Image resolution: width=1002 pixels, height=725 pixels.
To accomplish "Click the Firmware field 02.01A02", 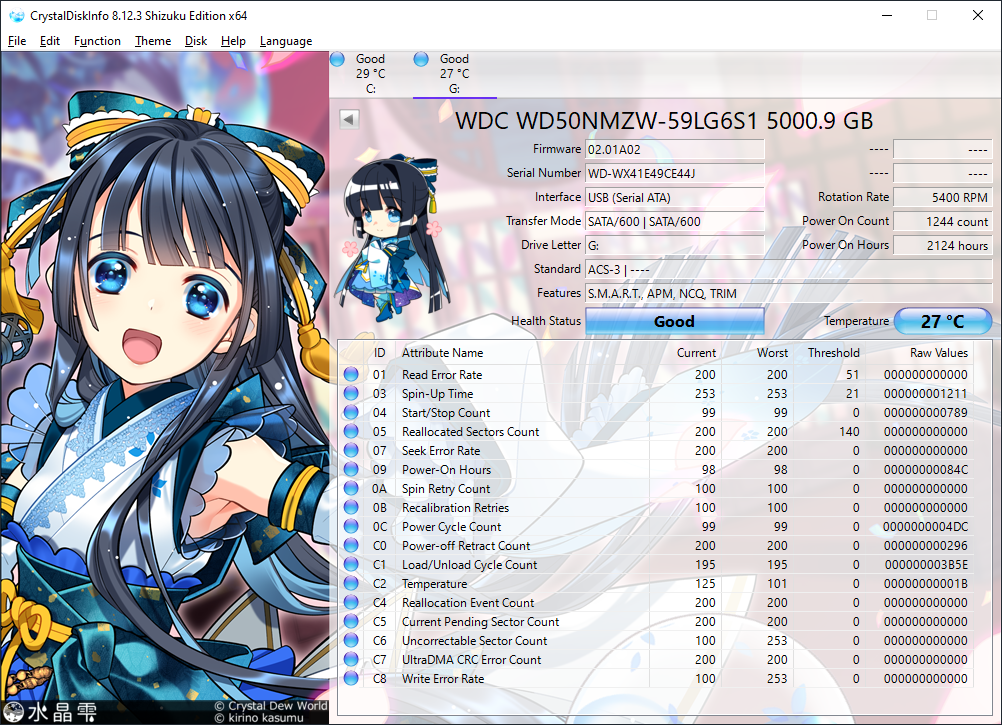I will 674,149.
